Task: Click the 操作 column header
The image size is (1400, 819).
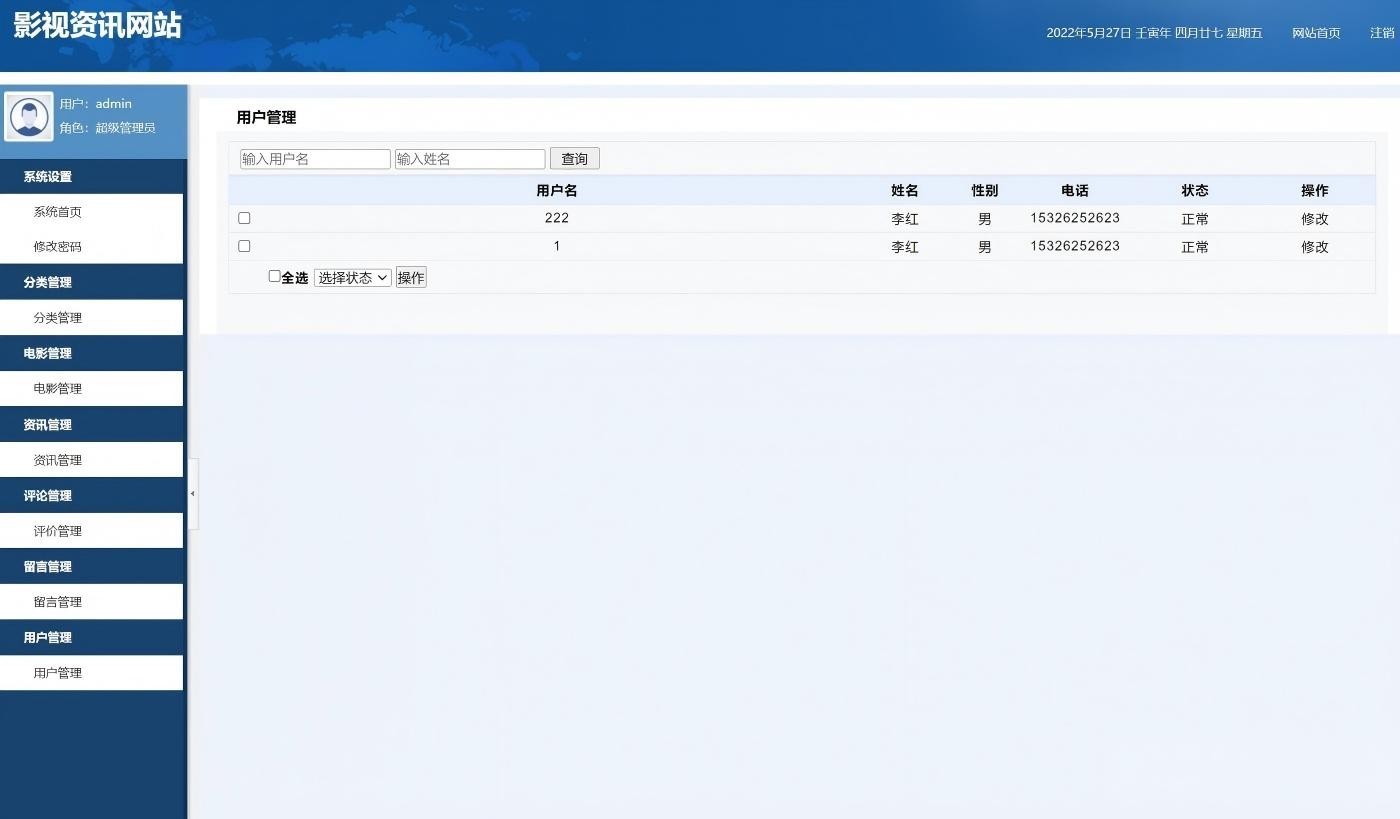Action: point(1315,190)
